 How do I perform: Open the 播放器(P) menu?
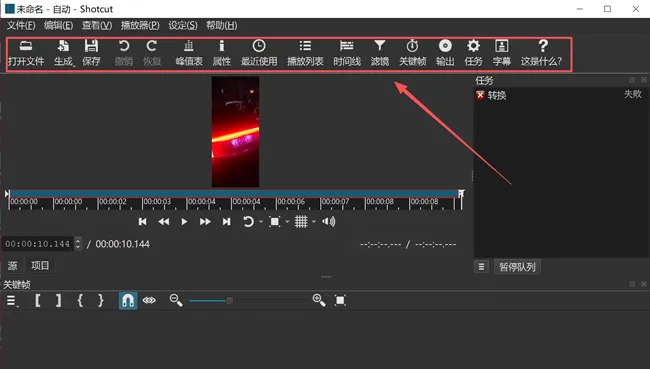(x=140, y=26)
